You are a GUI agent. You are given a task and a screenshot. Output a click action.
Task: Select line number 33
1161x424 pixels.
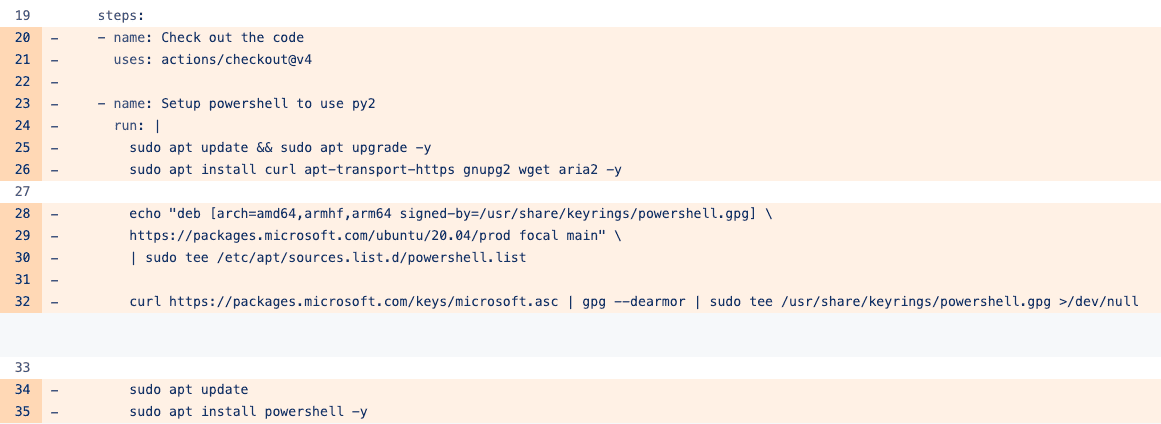(x=23, y=367)
